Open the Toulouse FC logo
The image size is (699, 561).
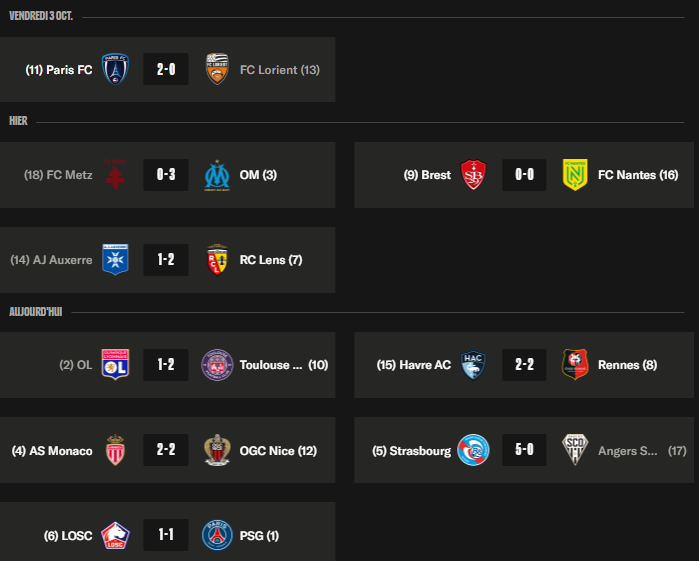coord(216,365)
